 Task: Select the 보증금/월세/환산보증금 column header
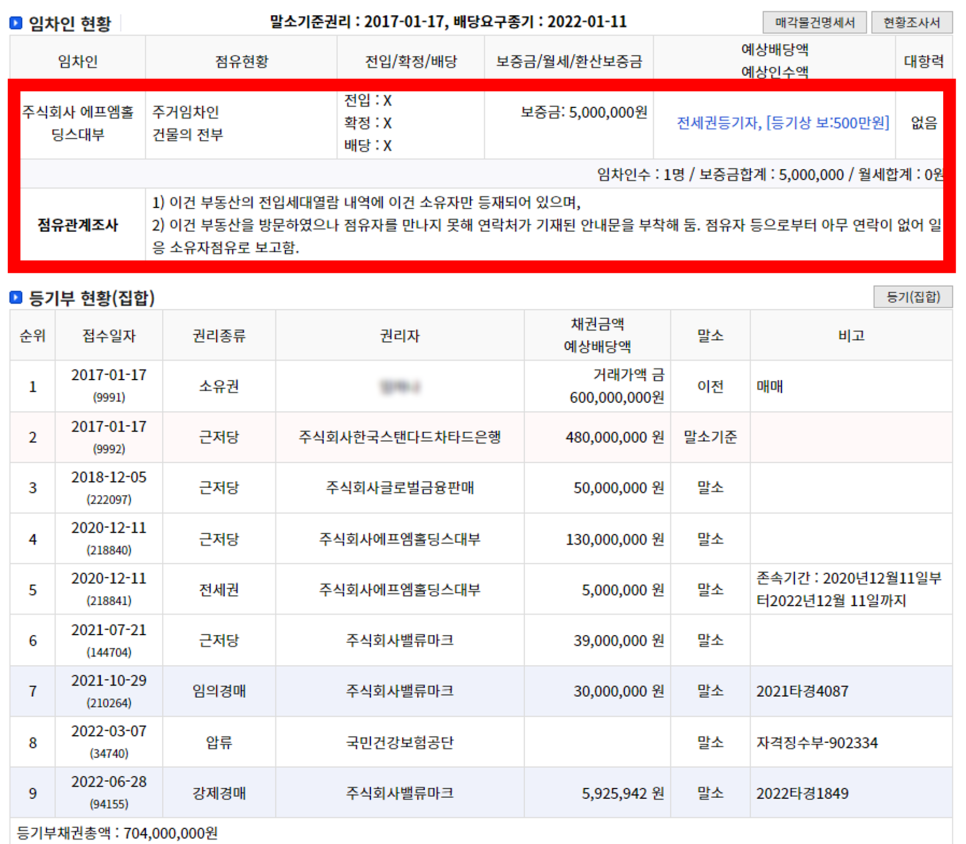[x=569, y=61]
